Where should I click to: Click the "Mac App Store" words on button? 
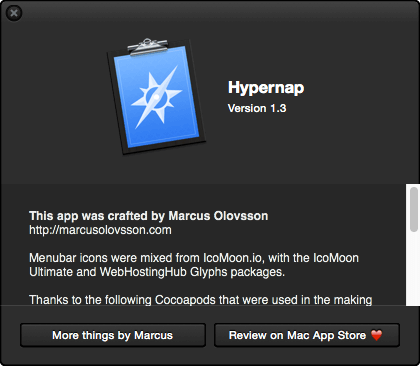coord(326,335)
